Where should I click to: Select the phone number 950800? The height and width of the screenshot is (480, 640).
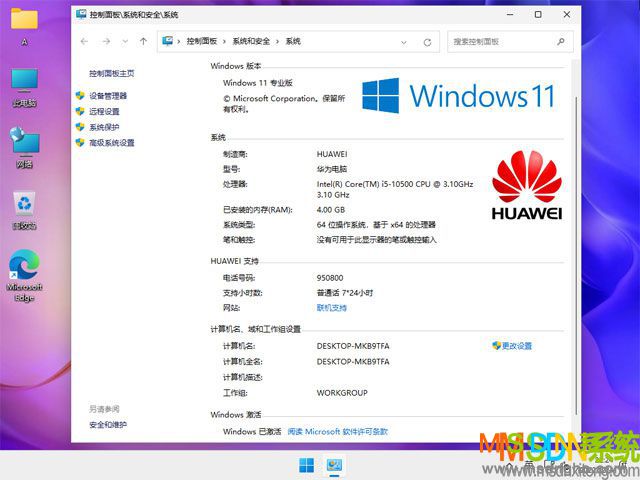click(x=330, y=278)
